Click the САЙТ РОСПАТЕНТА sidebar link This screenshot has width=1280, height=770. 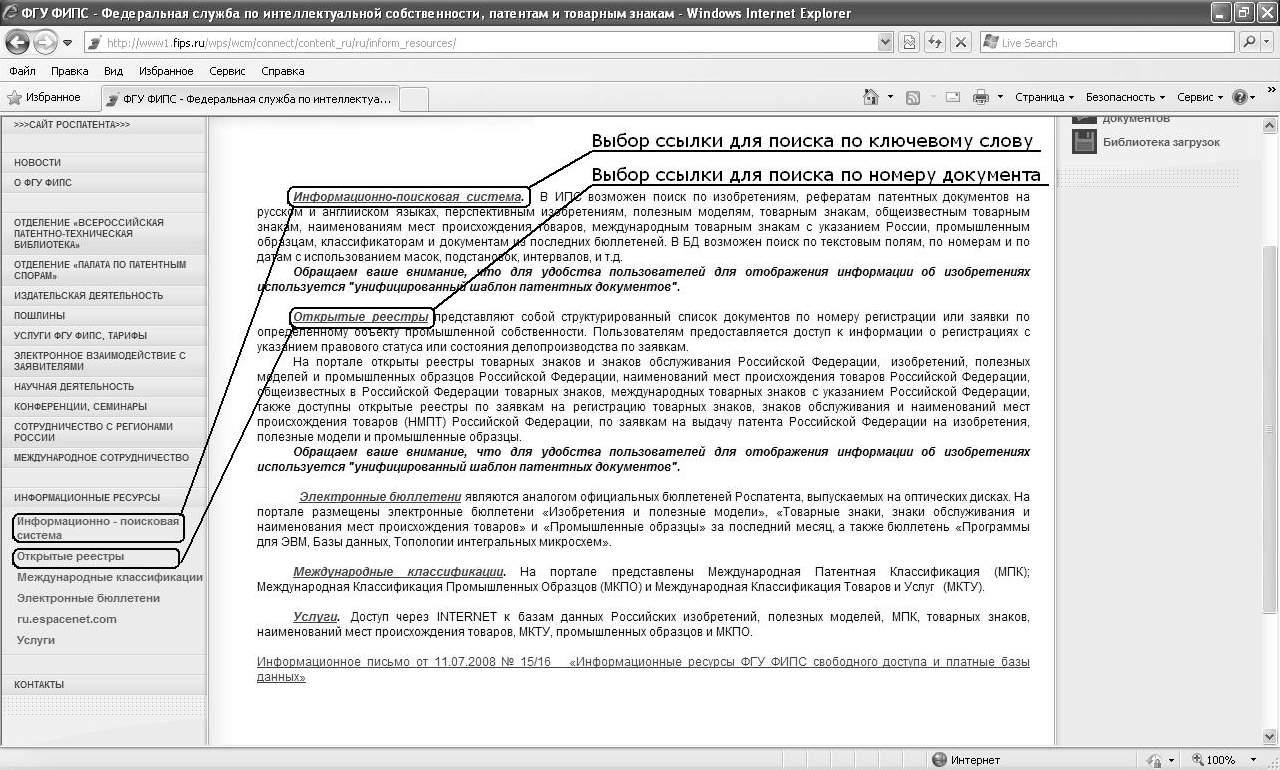coord(72,125)
